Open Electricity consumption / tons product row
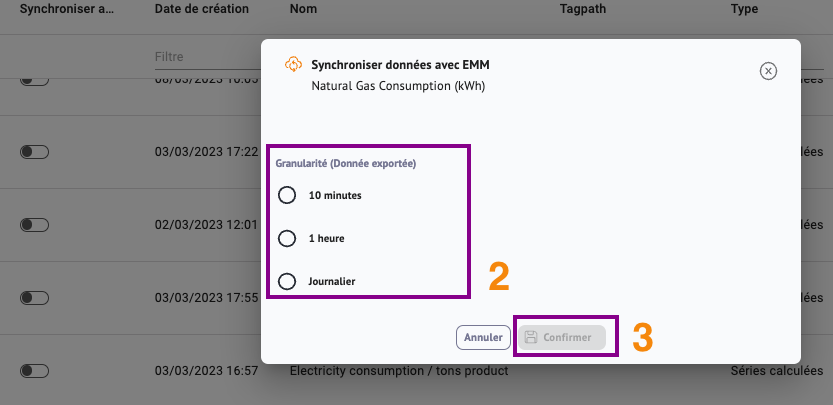 click(x=399, y=372)
